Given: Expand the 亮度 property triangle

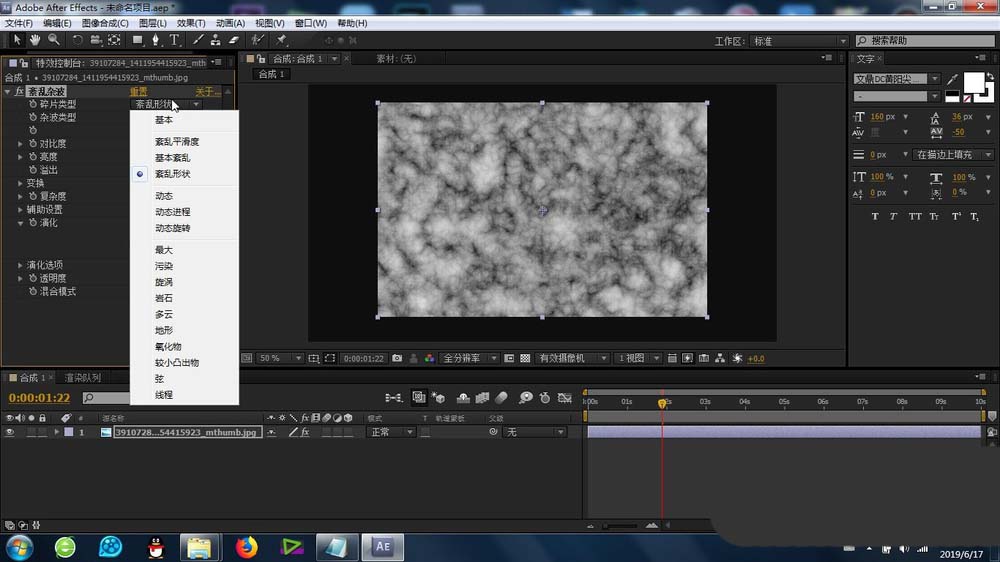Looking at the screenshot, I should coord(20,157).
